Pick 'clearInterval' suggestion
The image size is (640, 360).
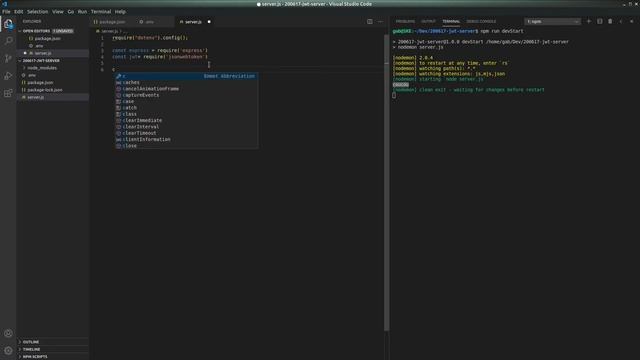coord(186,127)
